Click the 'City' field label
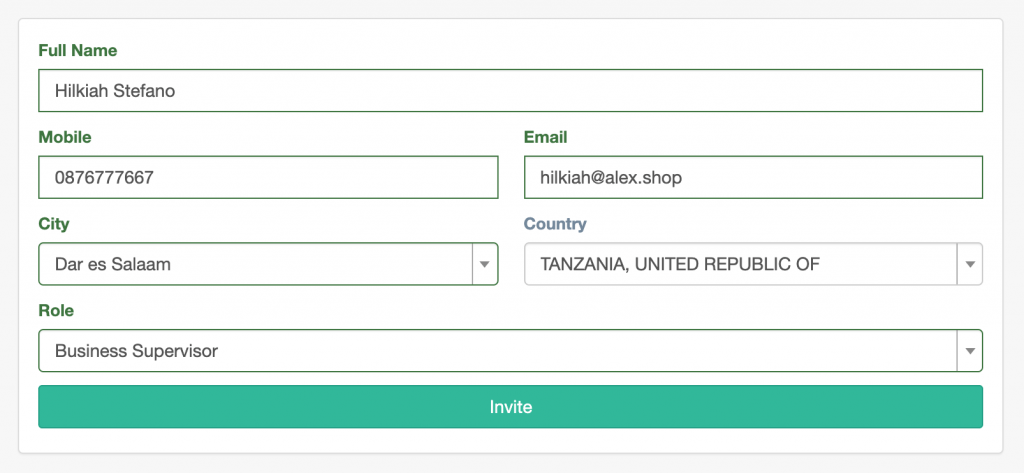The width and height of the screenshot is (1024, 473). (54, 224)
